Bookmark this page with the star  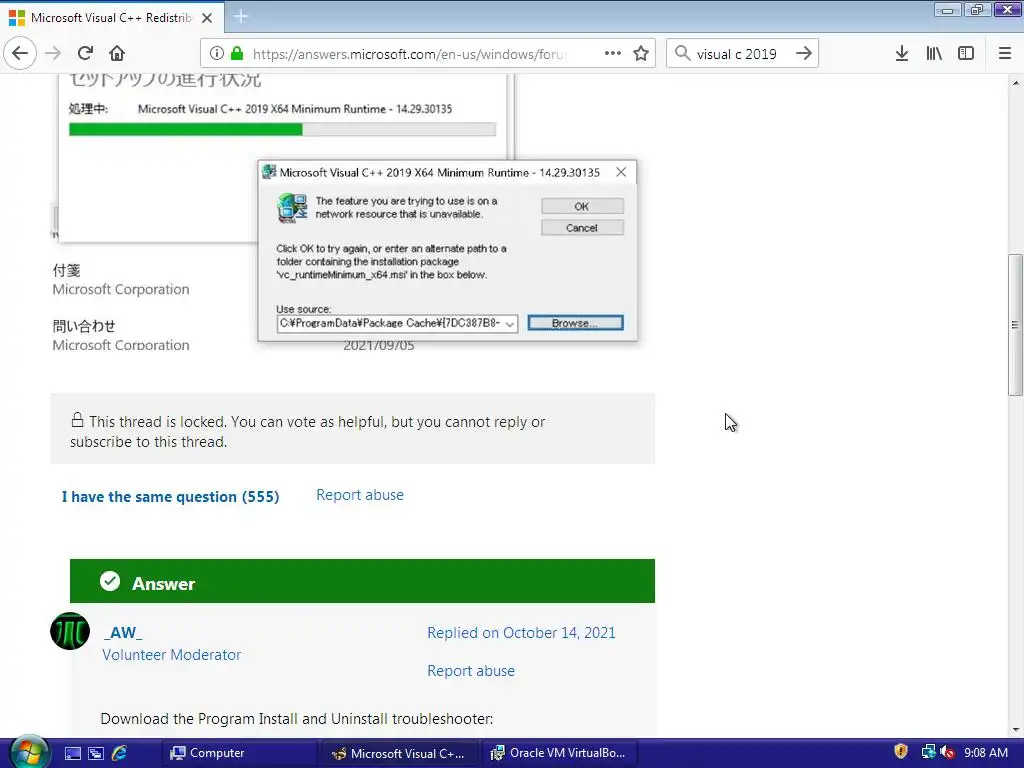point(641,54)
